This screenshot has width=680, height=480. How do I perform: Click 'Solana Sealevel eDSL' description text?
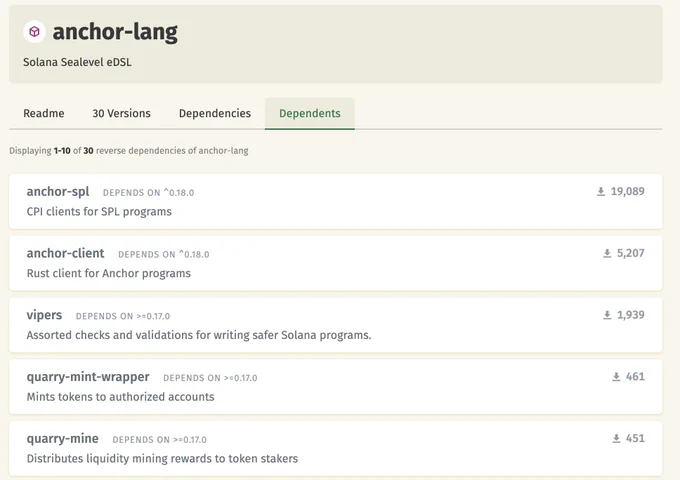click(77, 62)
